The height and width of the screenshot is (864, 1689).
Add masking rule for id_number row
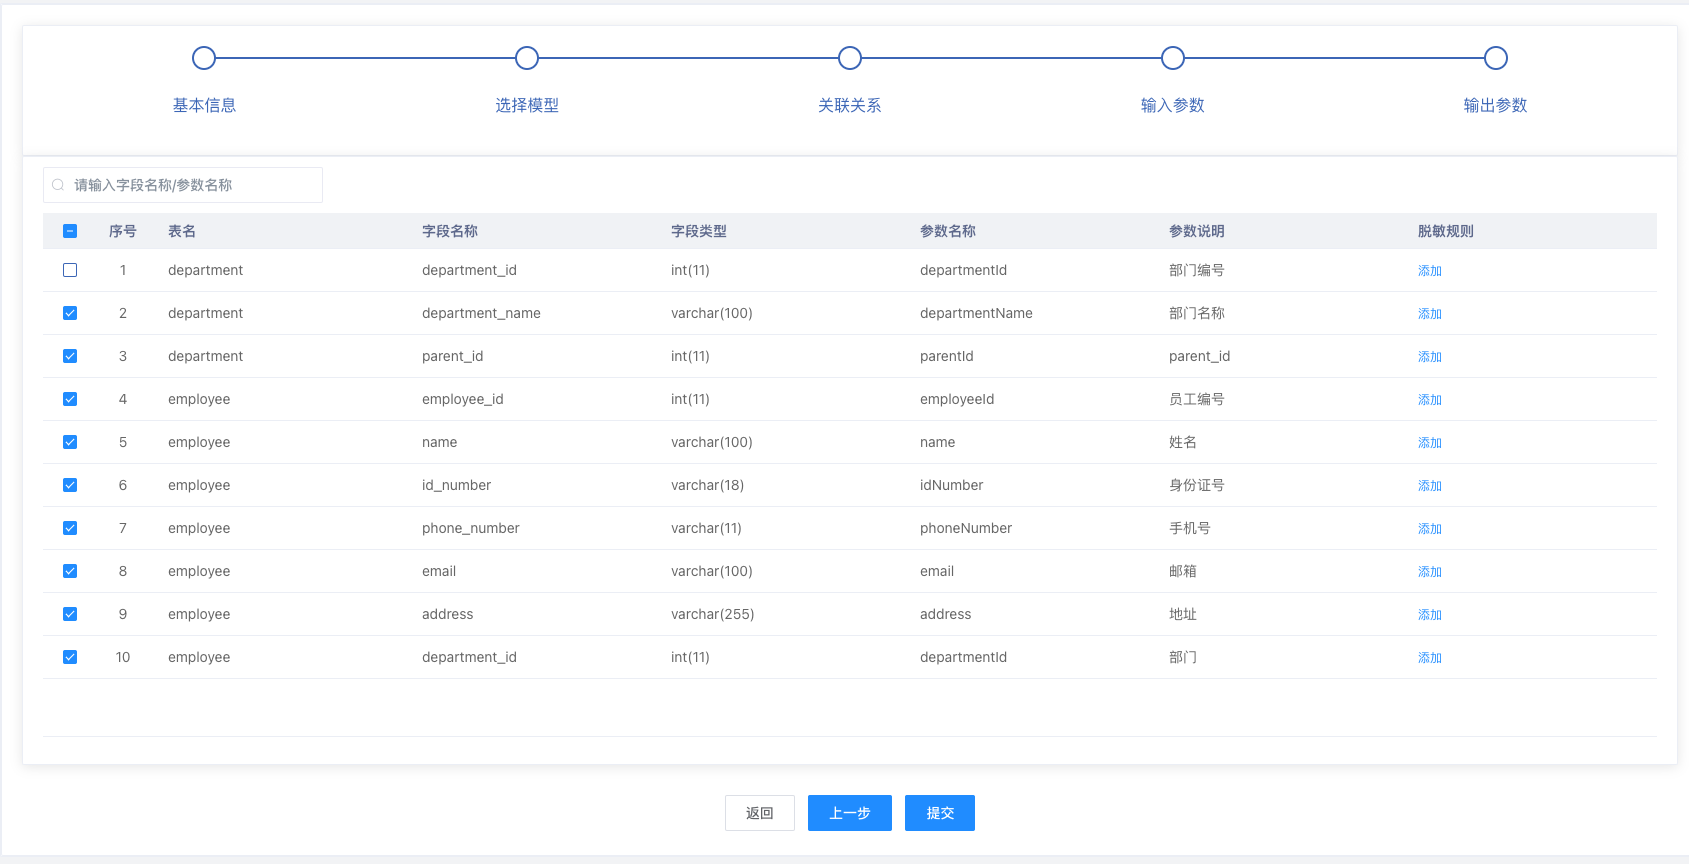pos(1430,486)
